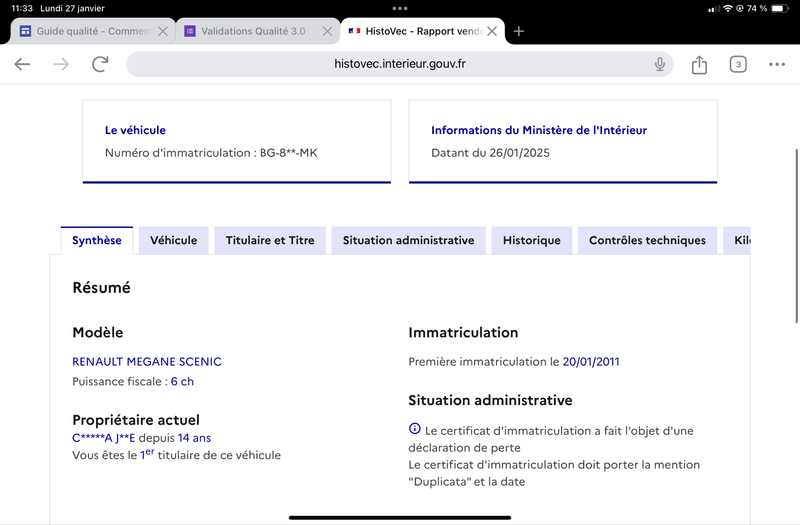
Task: Add a new browser tab
Action: tap(519, 31)
